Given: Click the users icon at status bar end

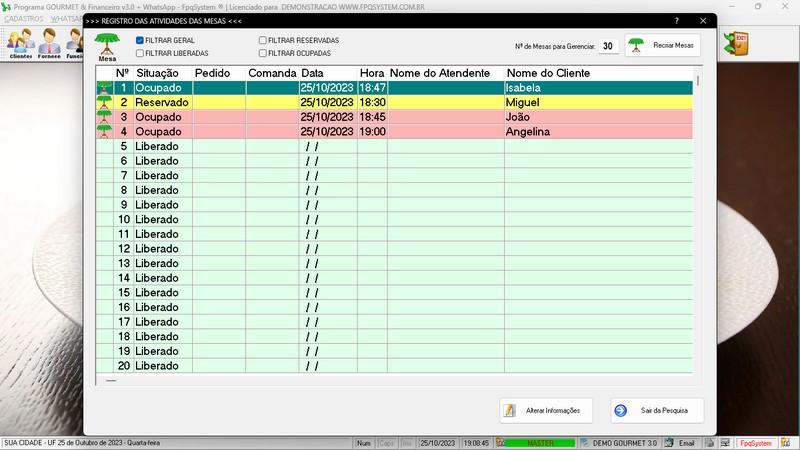Looking at the screenshot, I should tap(786, 443).
